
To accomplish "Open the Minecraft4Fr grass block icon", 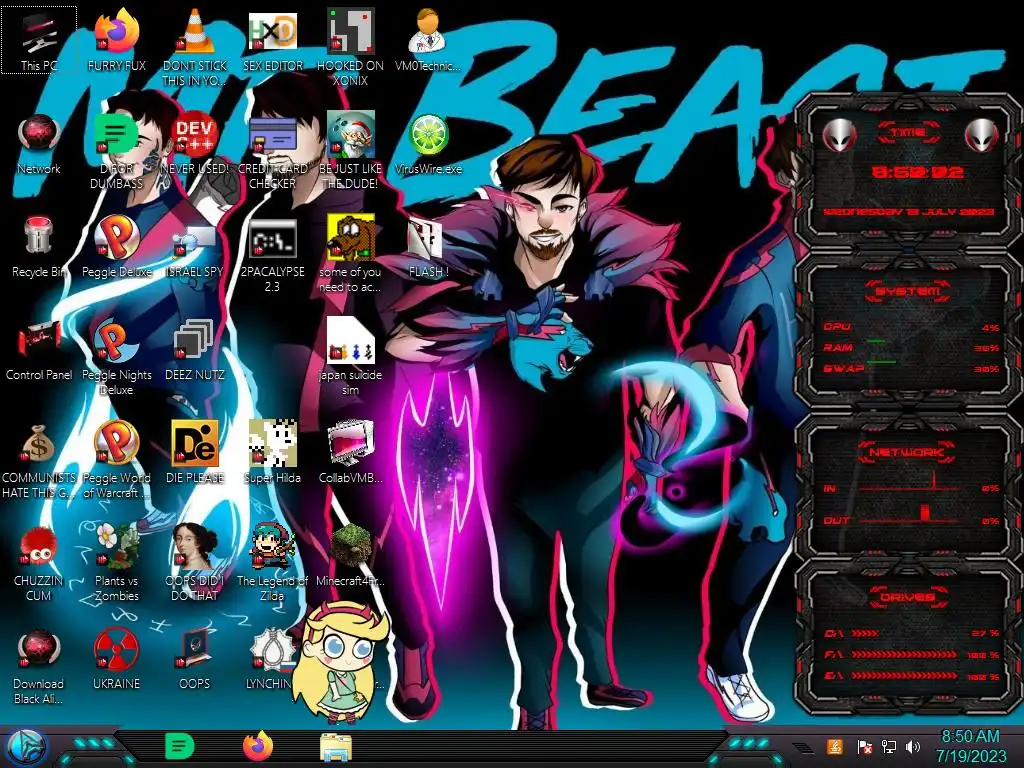I will pos(350,556).
